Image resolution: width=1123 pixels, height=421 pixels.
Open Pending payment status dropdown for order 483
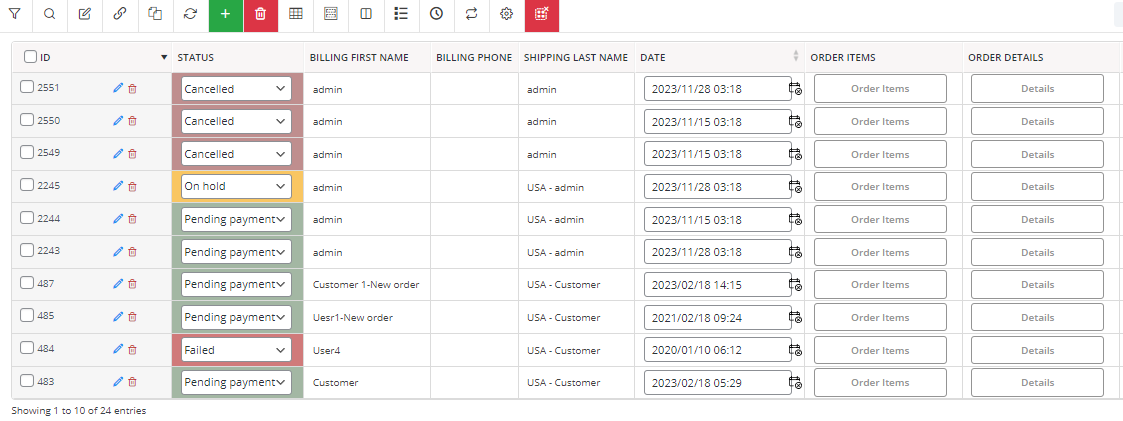tap(236, 382)
